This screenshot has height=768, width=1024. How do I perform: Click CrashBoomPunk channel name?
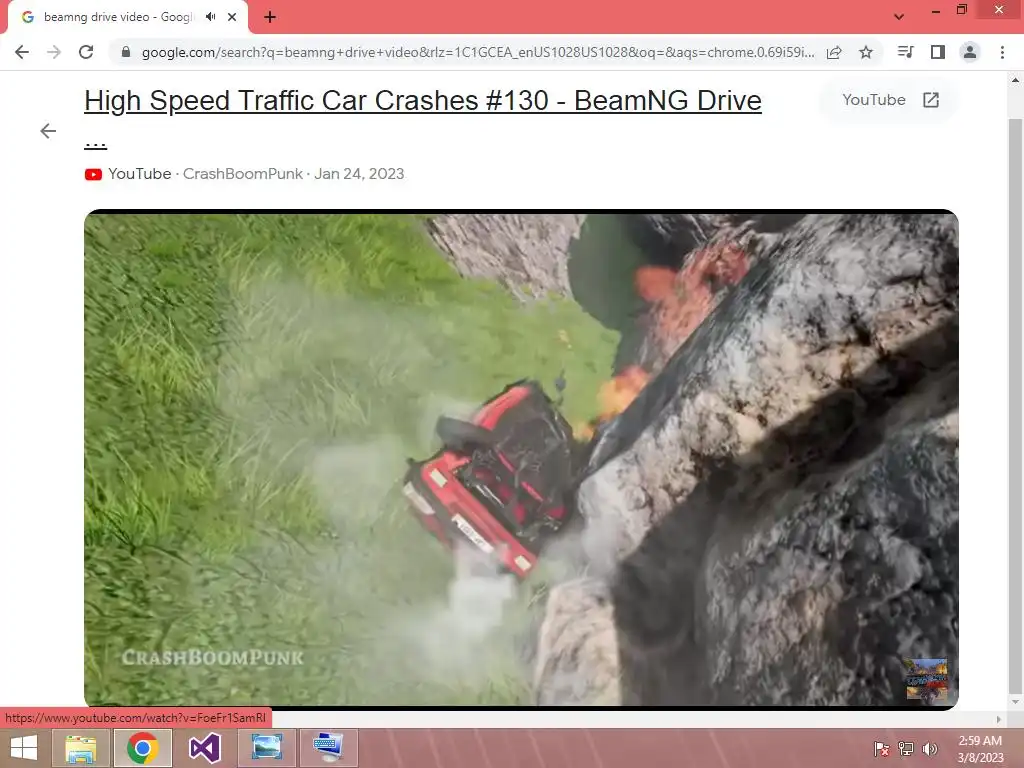pyautogui.click(x=242, y=174)
